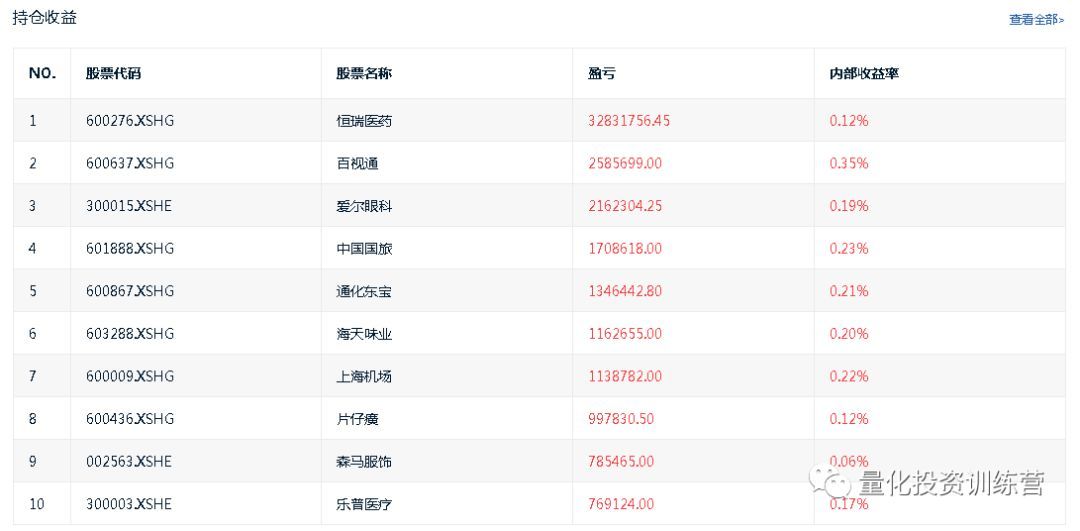Image resolution: width=1080 pixels, height=531 pixels.
Task: Click the 股票代码 column header
Action: 113,73
